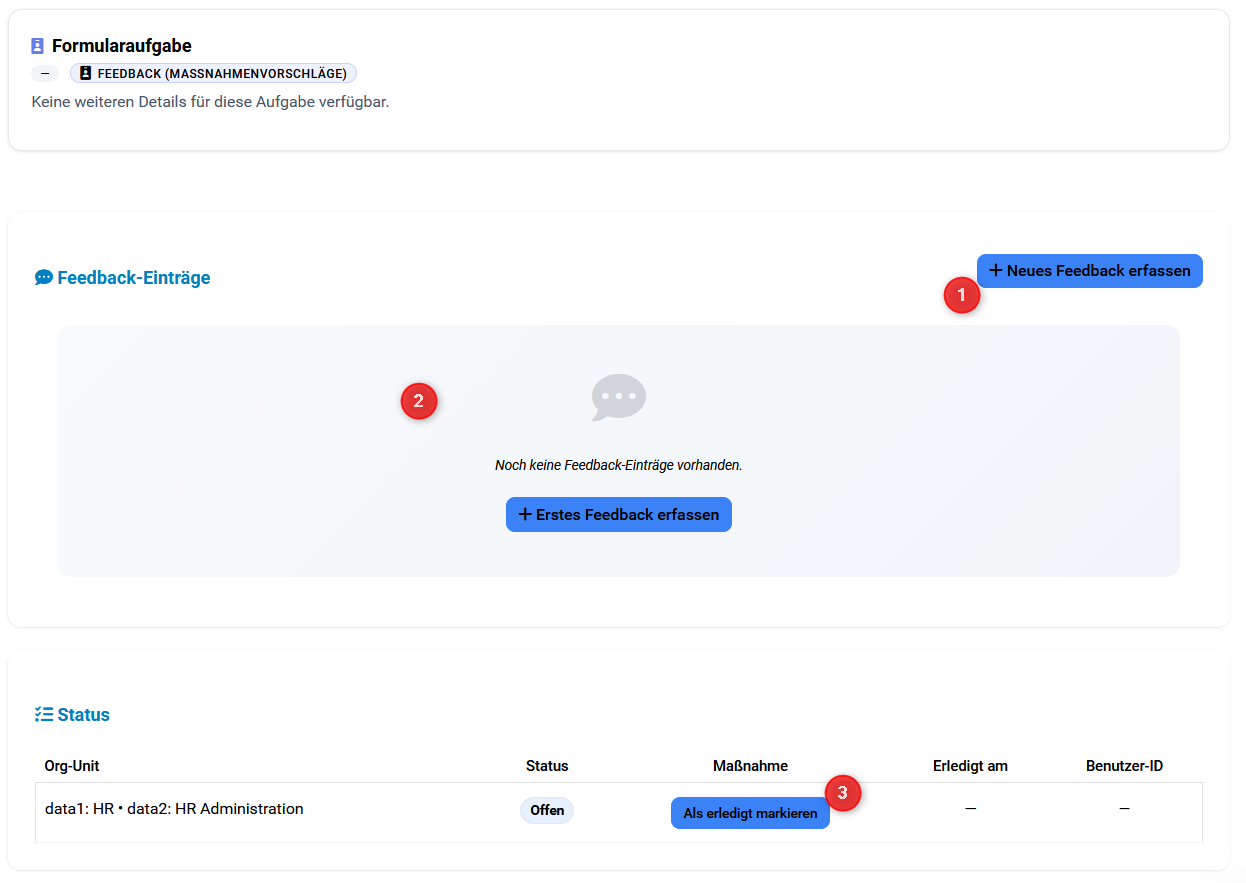Viewport: 1246px width, 883px height.
Task: Click the red annotation marker number 2
Action: (419, 402)
